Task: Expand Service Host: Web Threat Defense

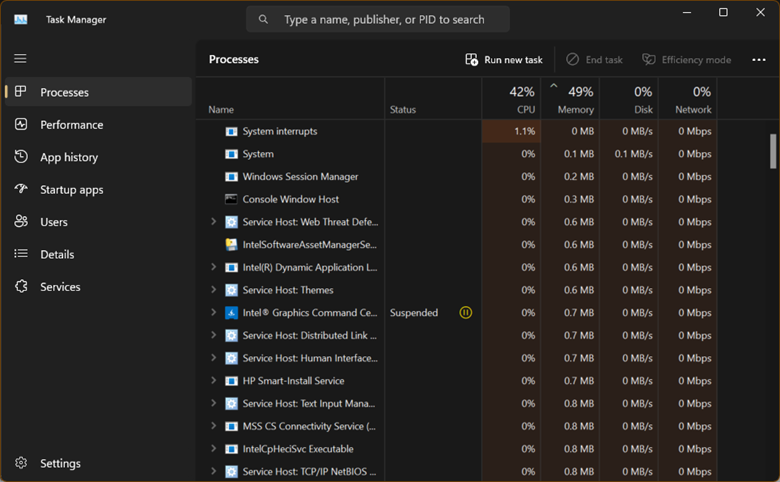Action: pos(213,221)
